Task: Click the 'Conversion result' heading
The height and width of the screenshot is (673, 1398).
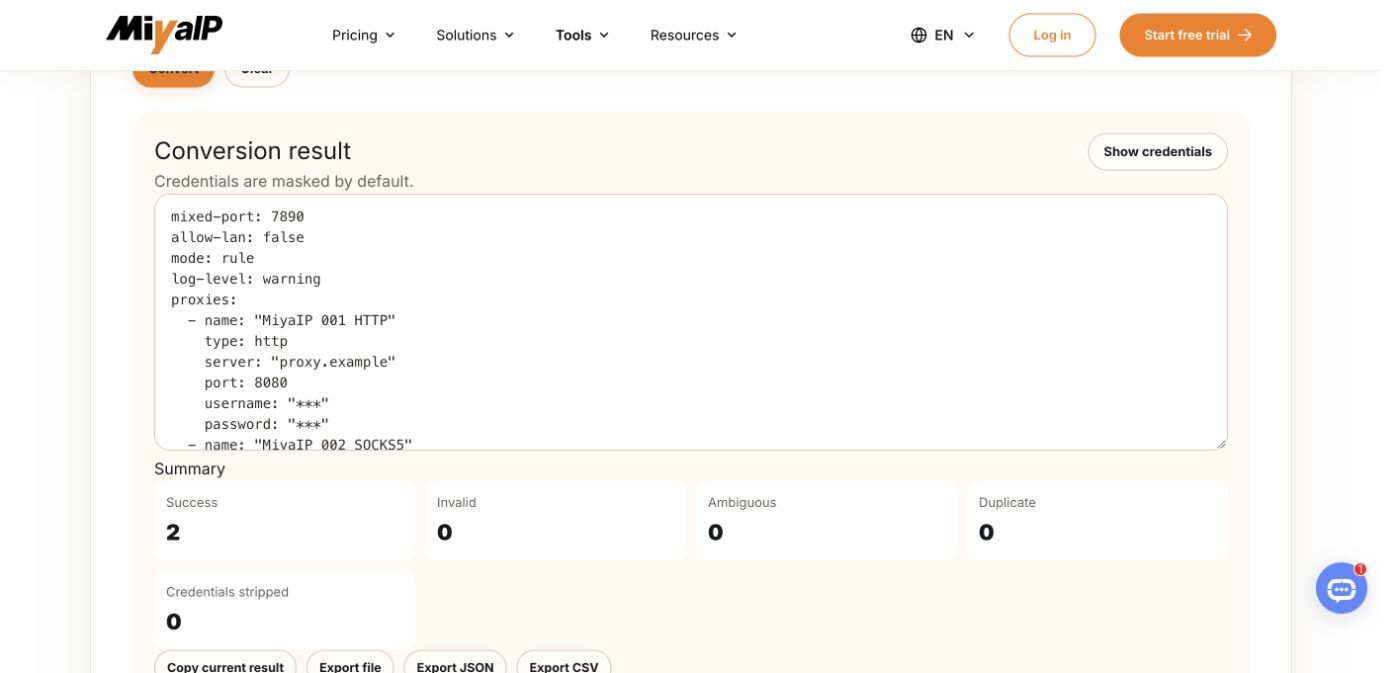Action: tap(252, 151)
